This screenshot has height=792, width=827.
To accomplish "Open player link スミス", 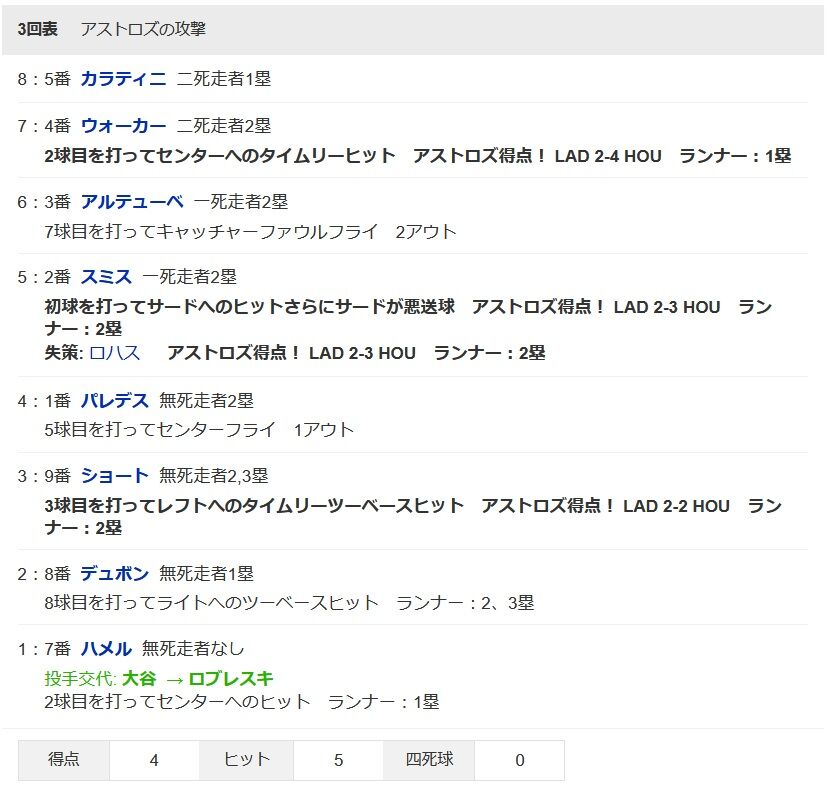I will (x=106, y=276).
